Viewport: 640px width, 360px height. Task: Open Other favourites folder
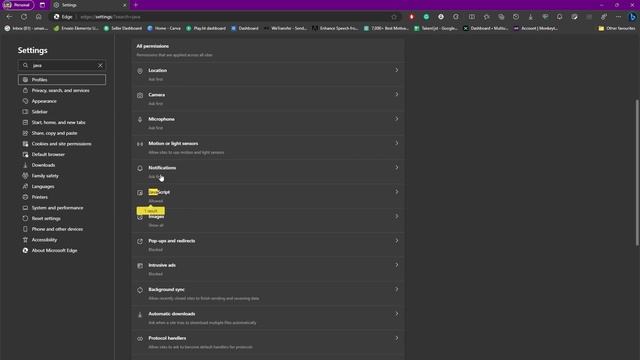pyautogui.click(x=617, y=28)
